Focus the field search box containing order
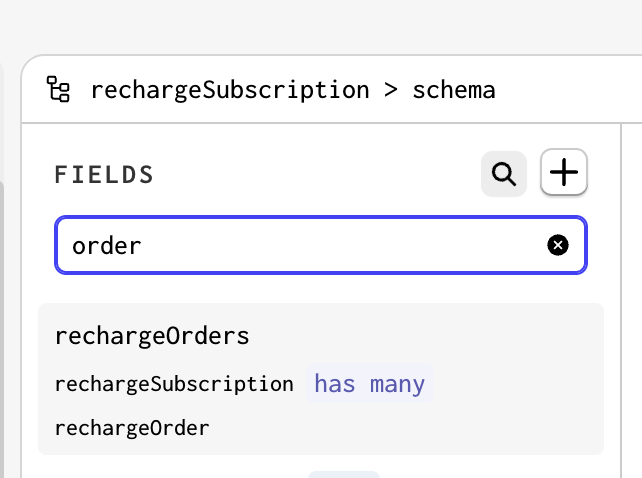The image size is (642, 478). coord(321,245)
